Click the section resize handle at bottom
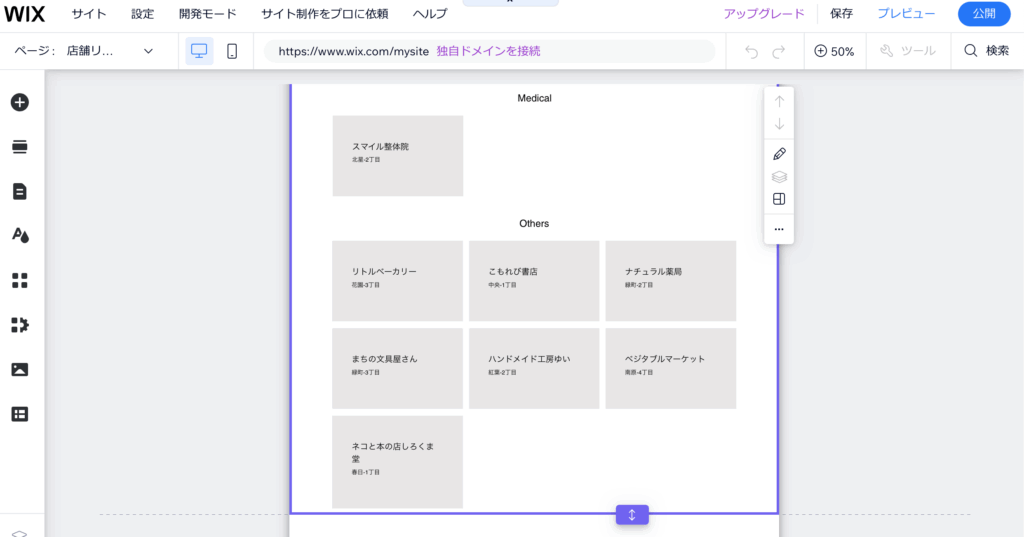The width and height of the screenshot is (1024, 537). click(632, 515)
